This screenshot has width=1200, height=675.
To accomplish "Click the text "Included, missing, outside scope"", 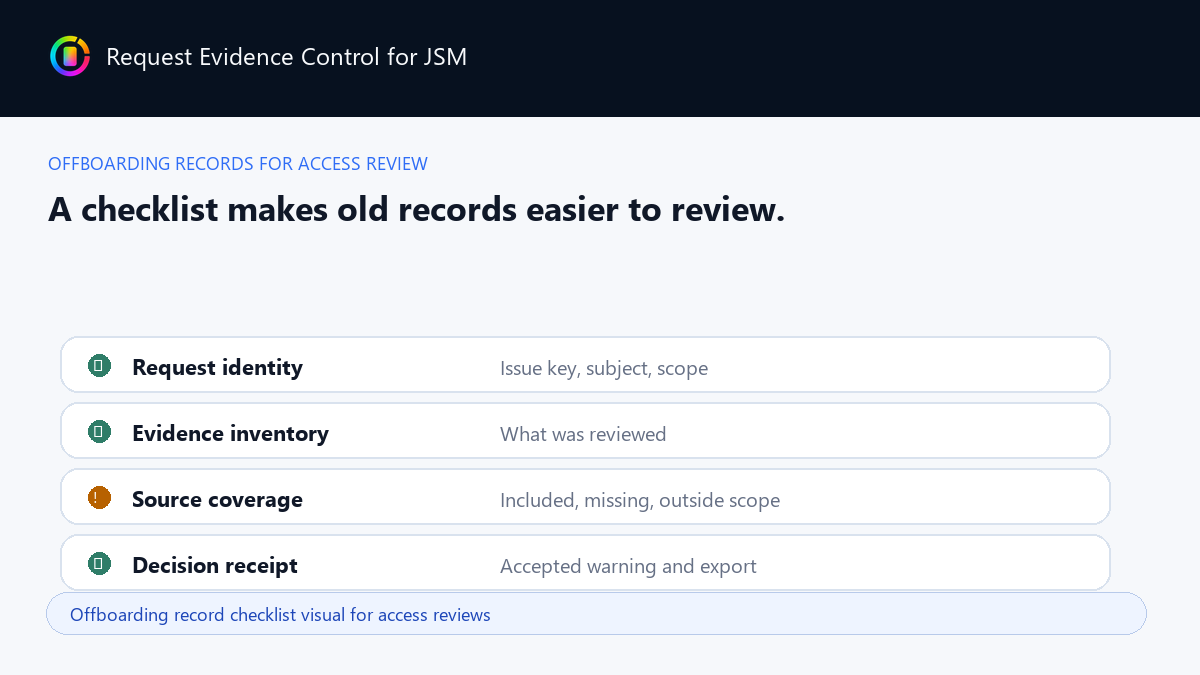I will point(640,500).
